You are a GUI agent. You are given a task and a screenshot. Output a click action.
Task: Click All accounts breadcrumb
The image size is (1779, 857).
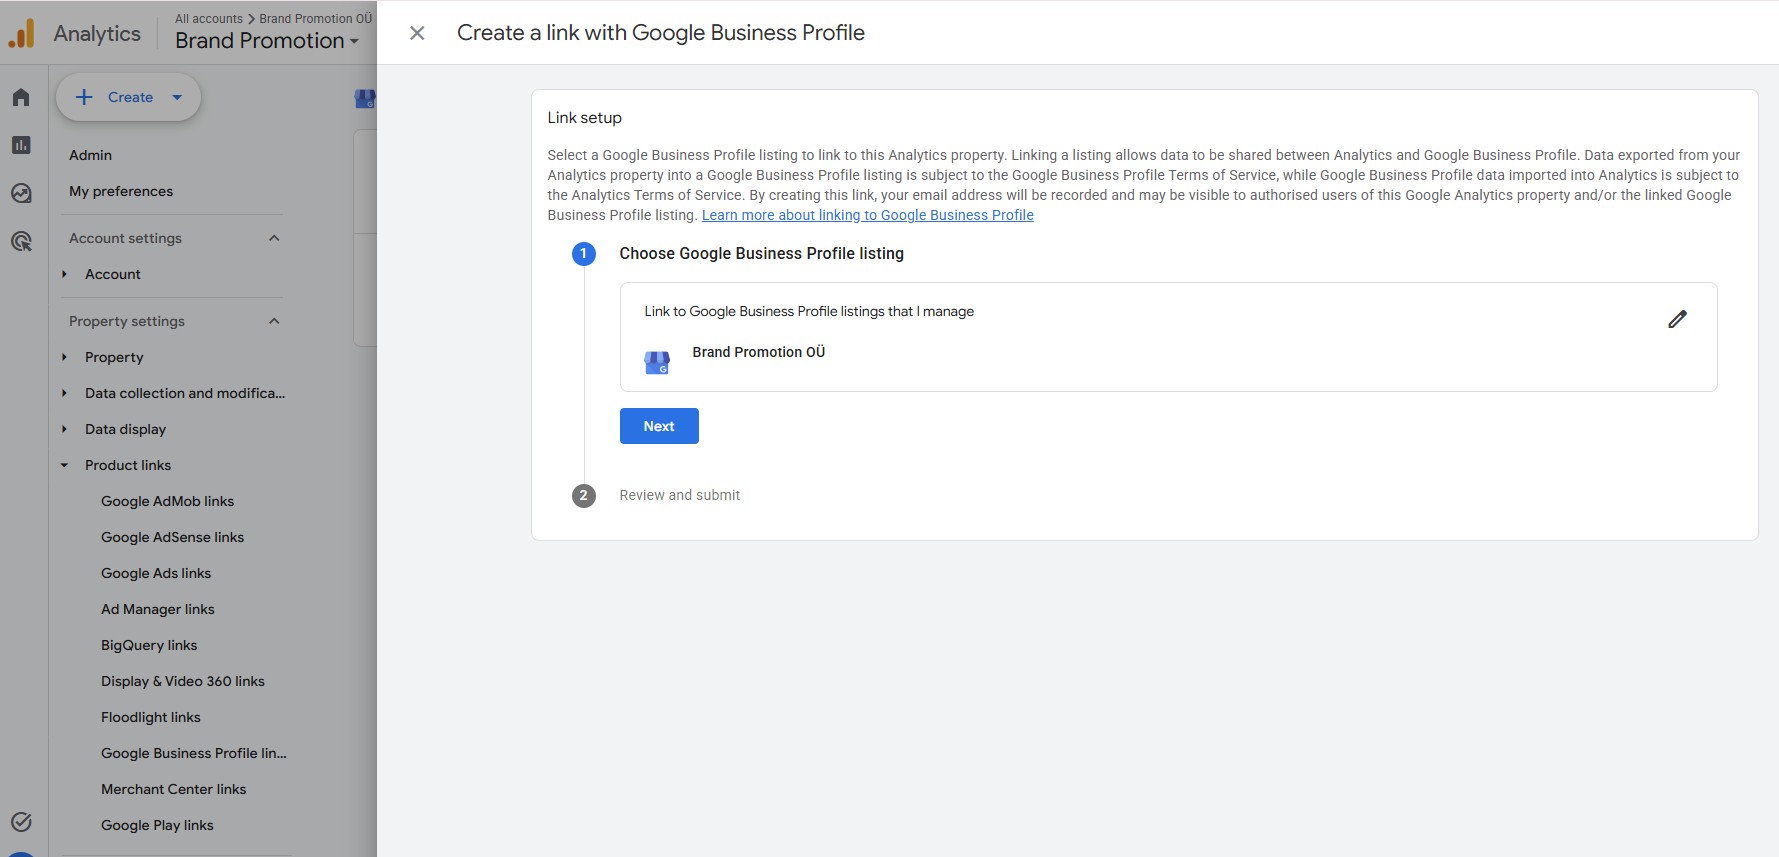pos(209,18)
